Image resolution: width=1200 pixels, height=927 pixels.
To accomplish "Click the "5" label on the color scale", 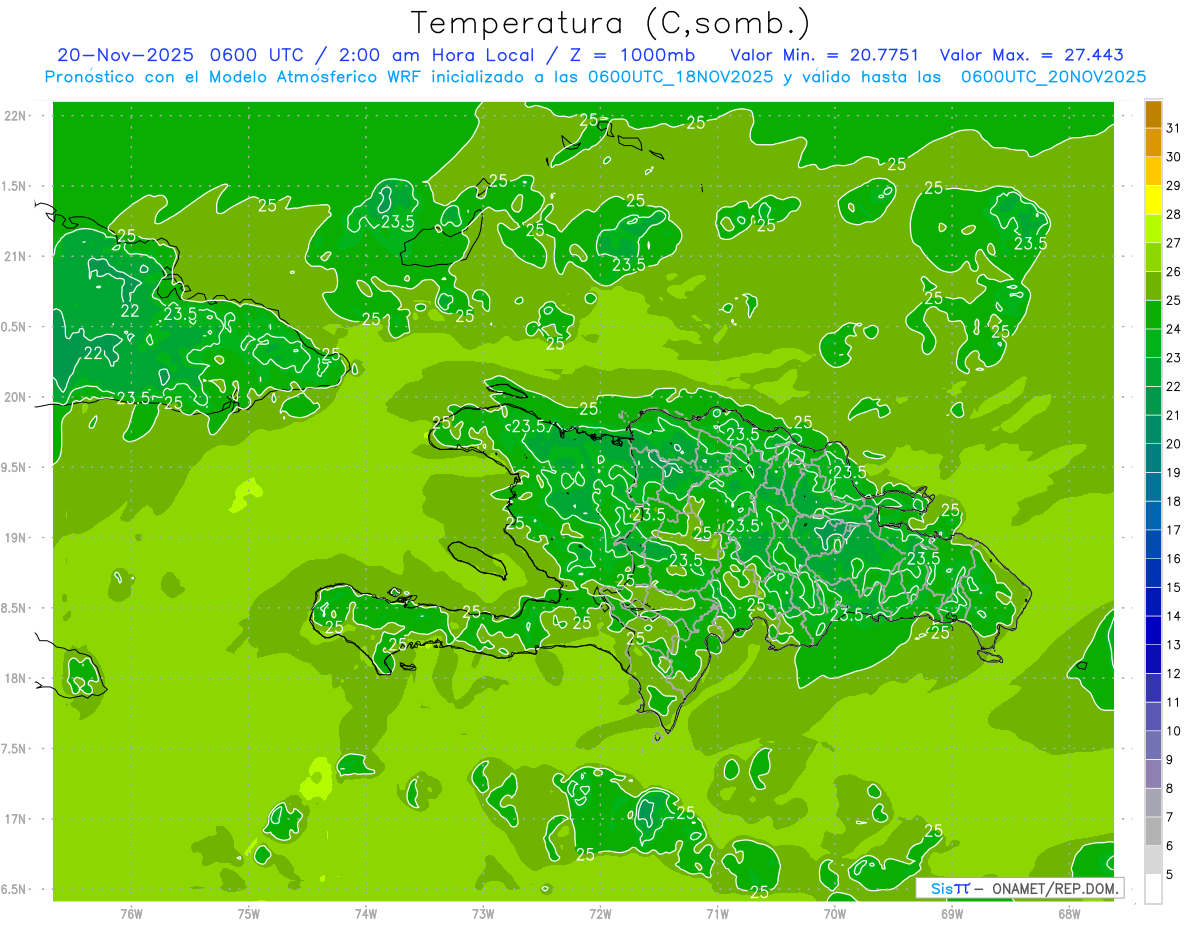I will (x=1170, y=875).
